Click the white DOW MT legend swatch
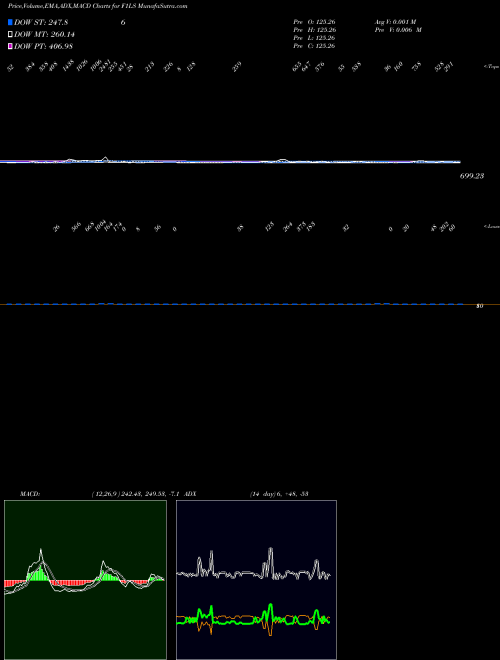Image resolution: width=500 pixels, height=660 pixels. [10, 35]
